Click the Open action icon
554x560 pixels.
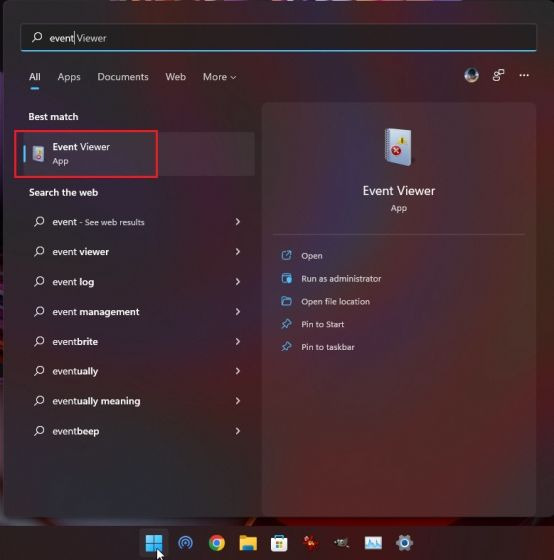tap(286, 255)
